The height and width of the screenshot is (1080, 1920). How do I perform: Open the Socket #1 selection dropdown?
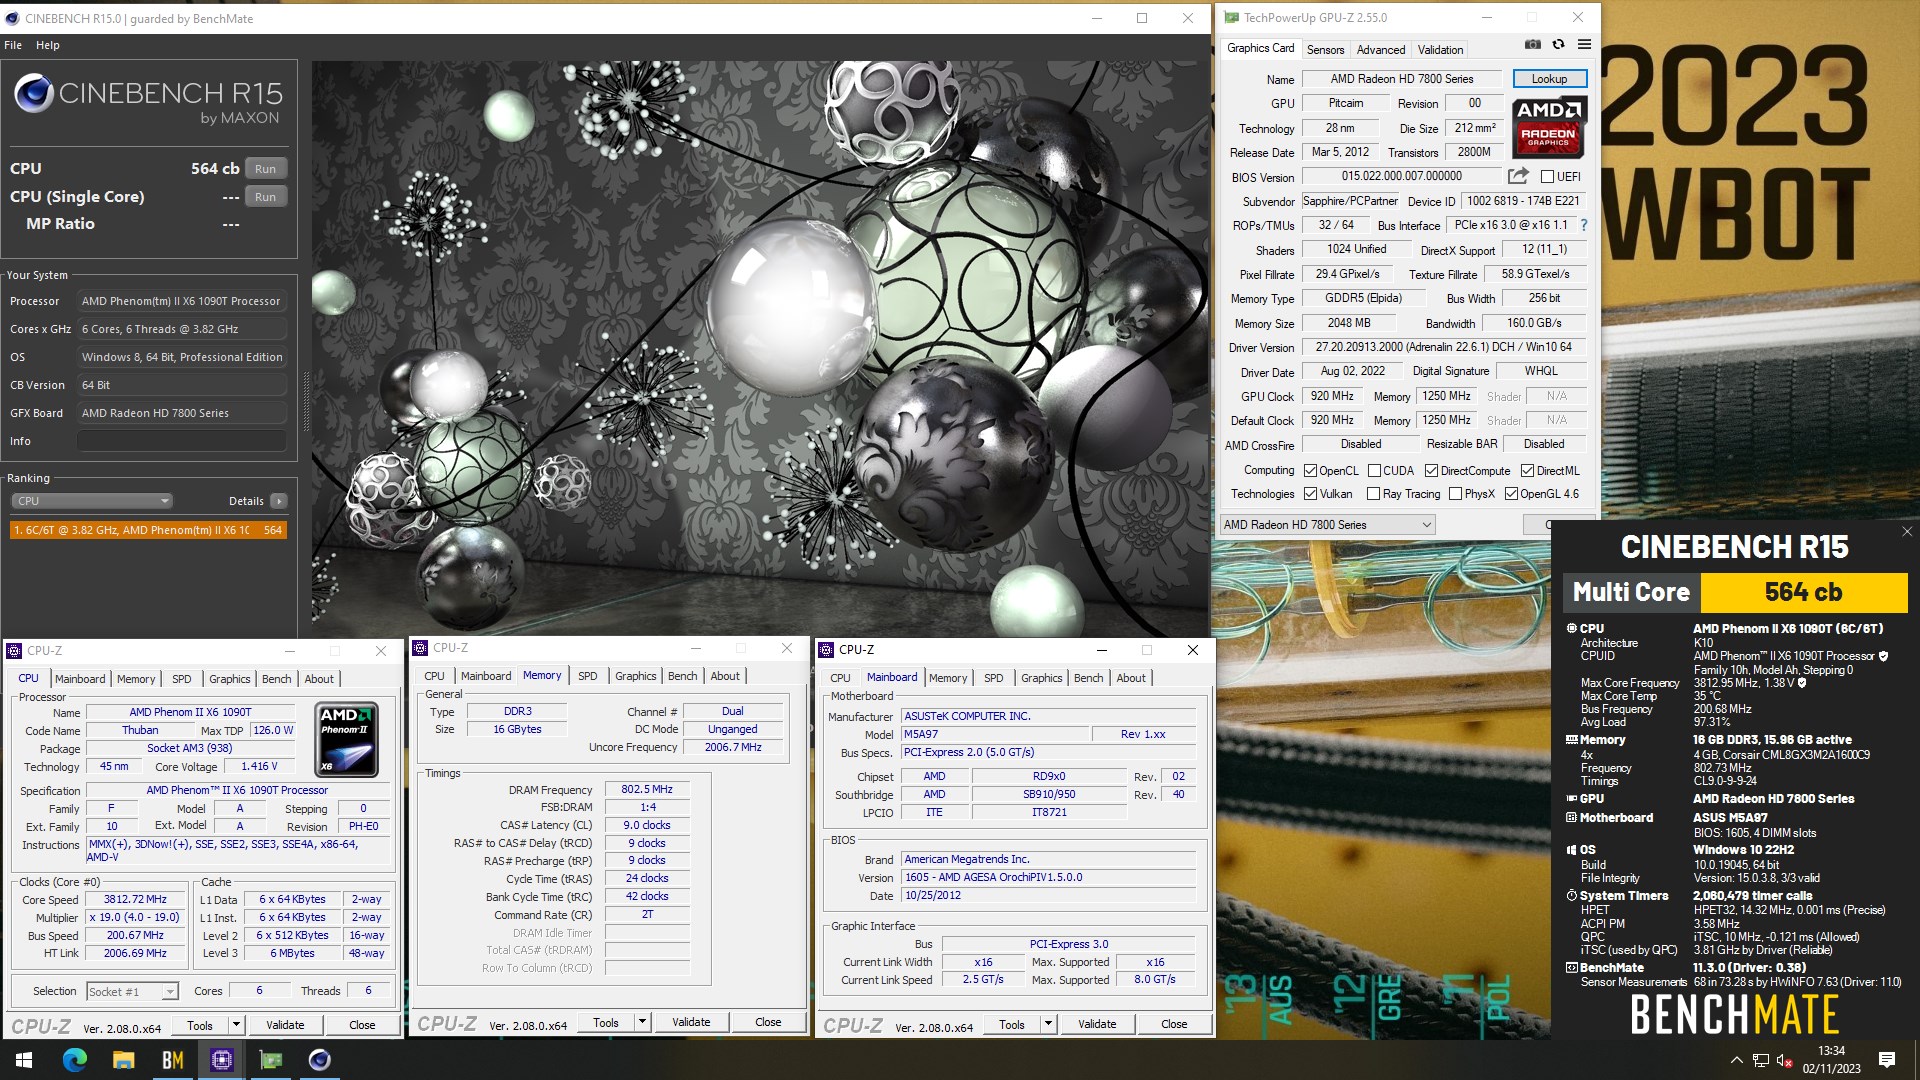coord(132,991)
